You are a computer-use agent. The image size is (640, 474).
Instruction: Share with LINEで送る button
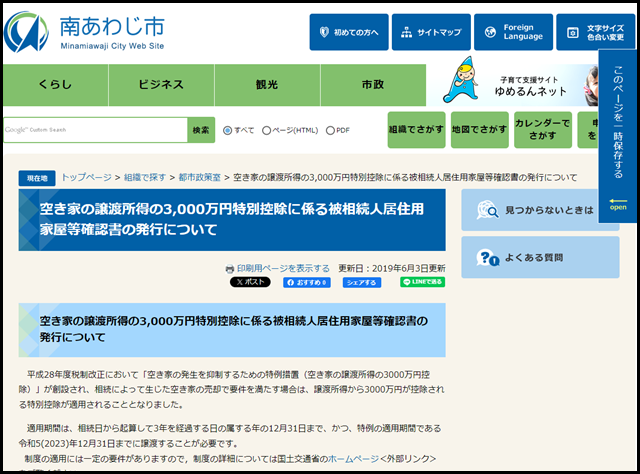tap(422, 282)
